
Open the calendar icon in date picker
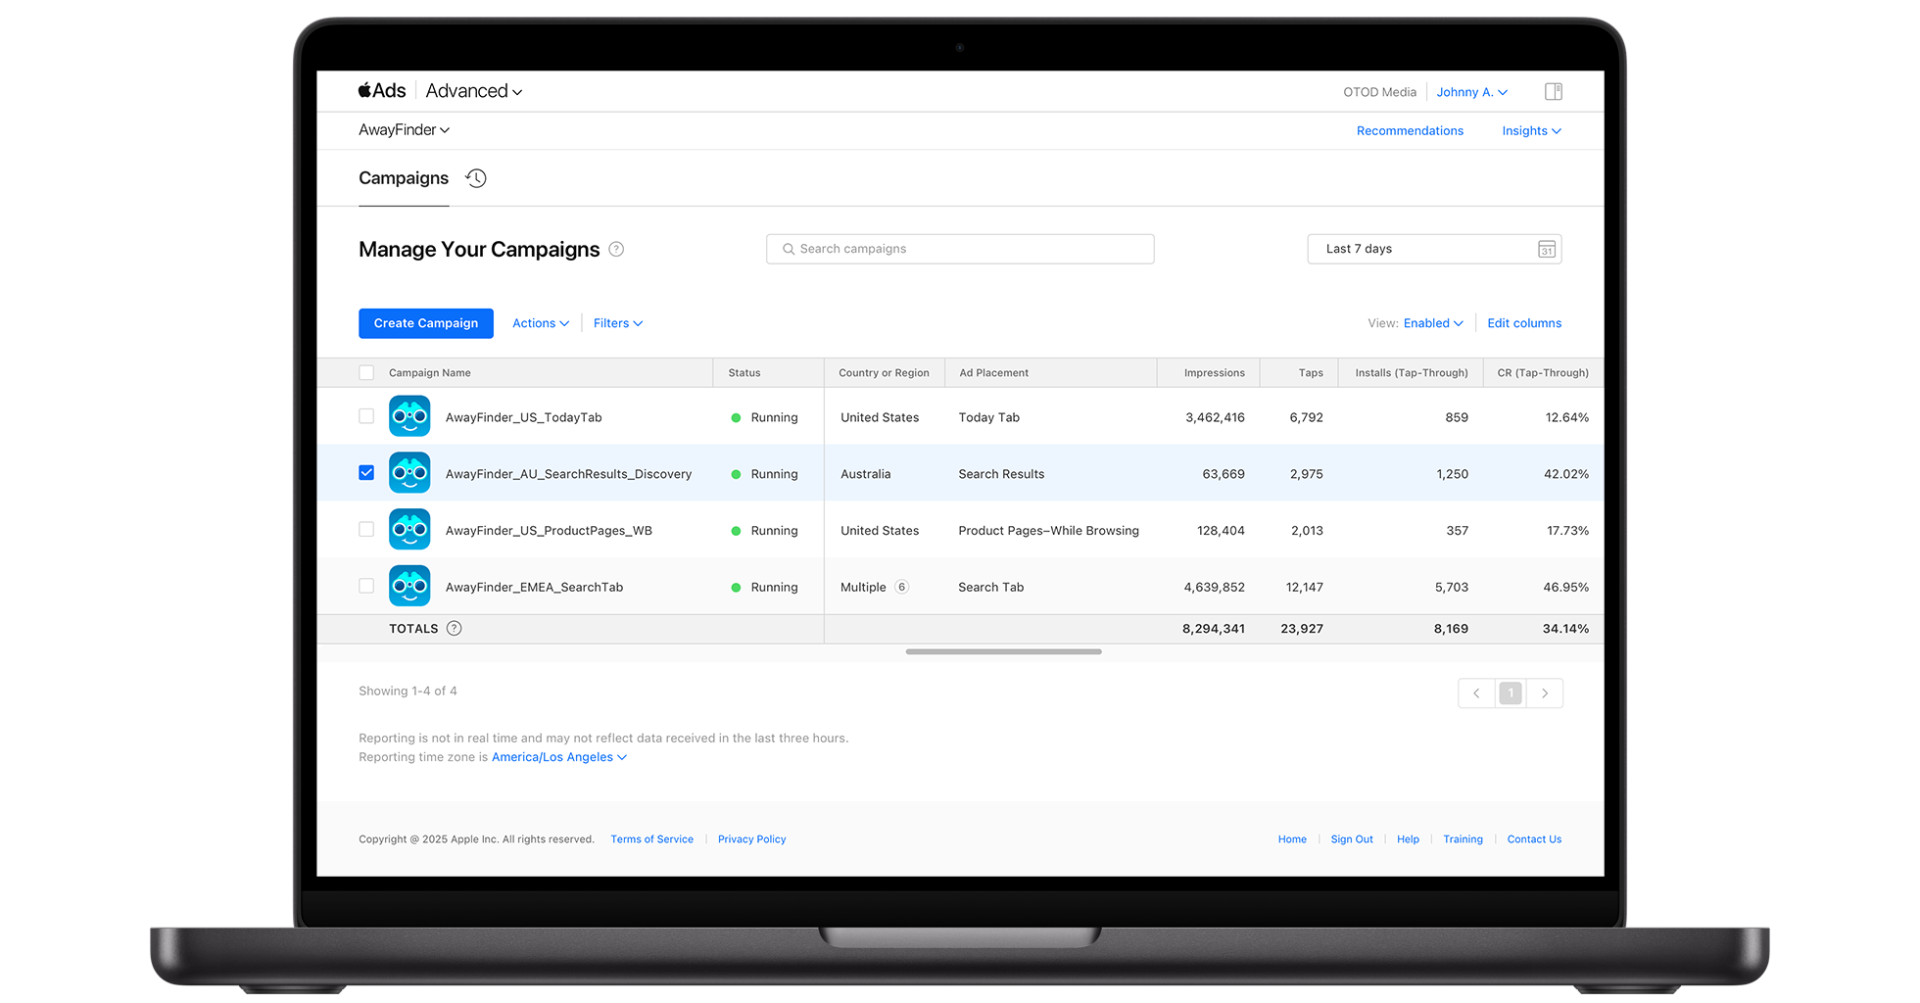pos(1546,249)
